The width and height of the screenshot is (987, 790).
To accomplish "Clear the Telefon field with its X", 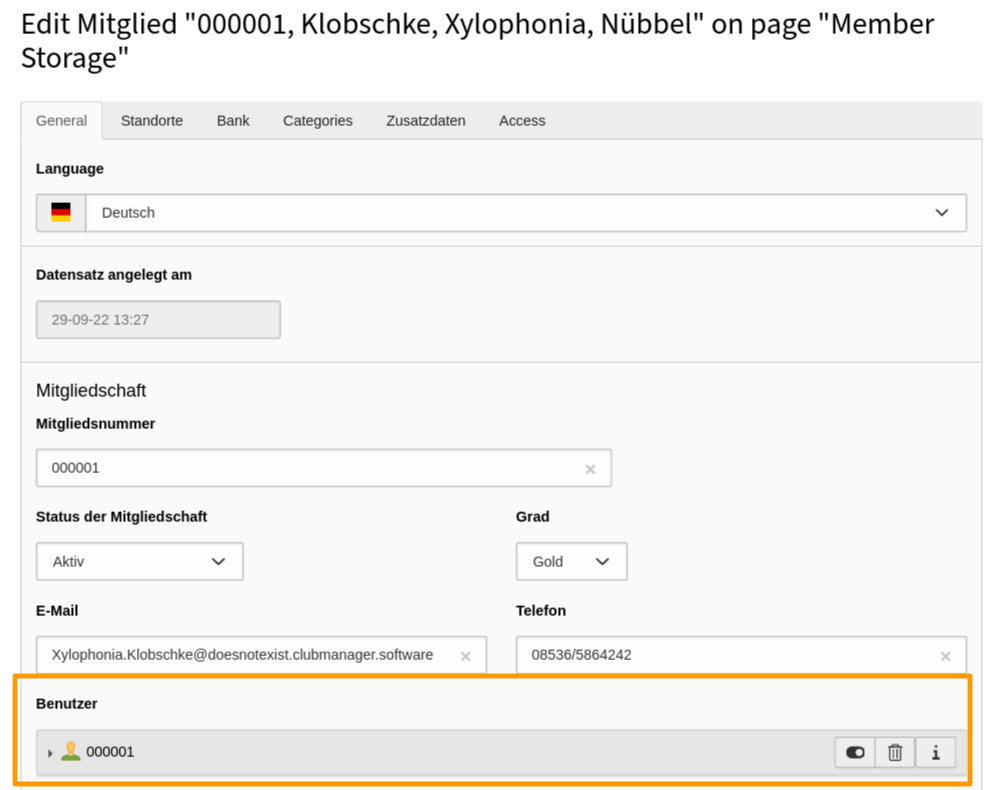I will (945, 655).
